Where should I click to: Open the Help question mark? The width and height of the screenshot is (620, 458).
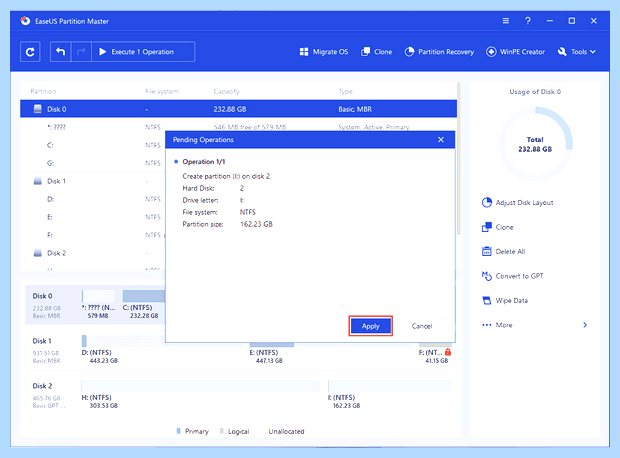[x=528, y=21]
